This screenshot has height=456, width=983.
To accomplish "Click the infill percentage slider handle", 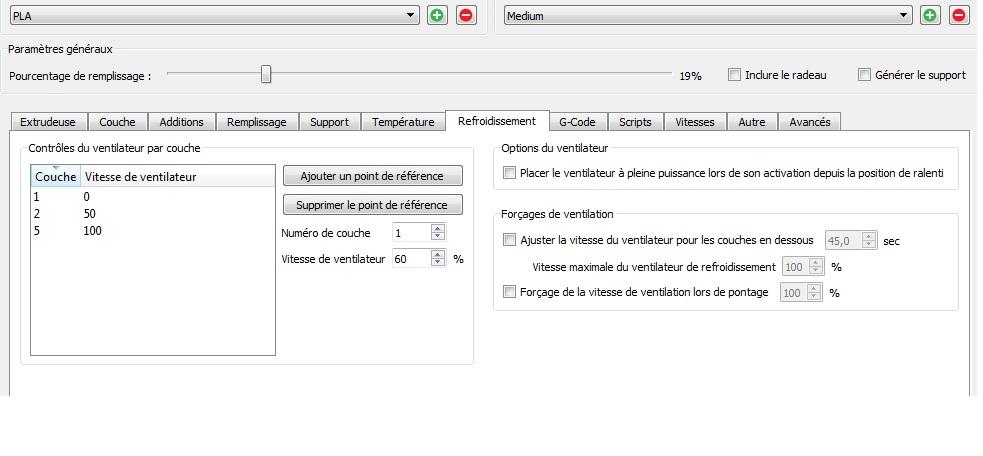I will [x=266, y=75].
